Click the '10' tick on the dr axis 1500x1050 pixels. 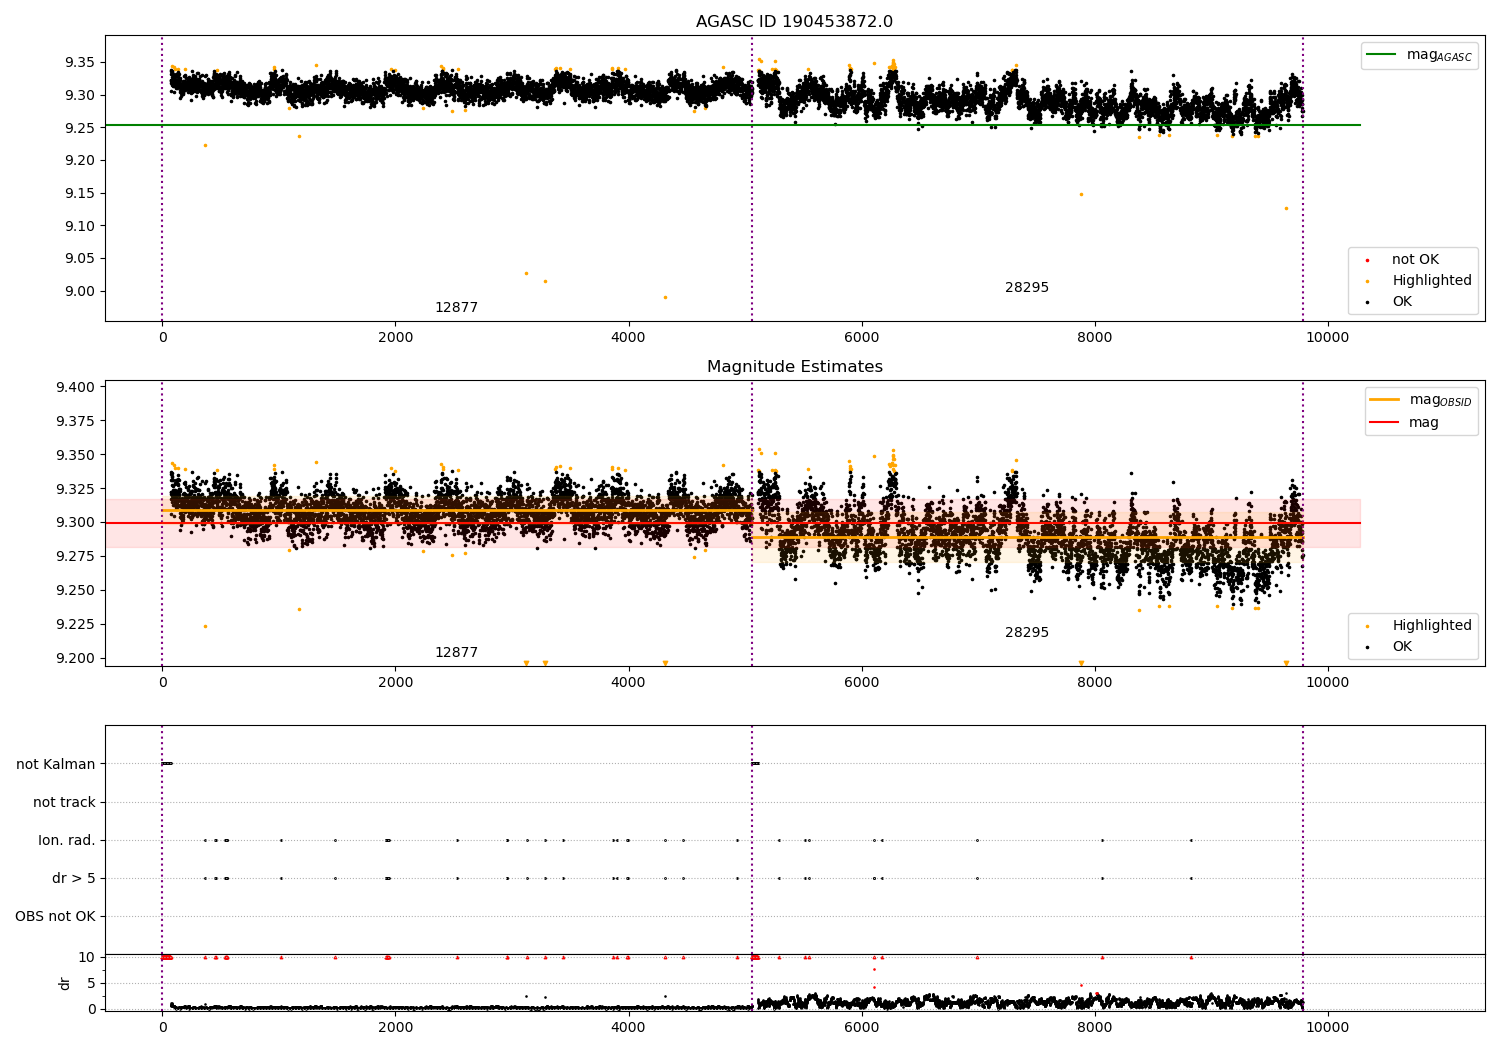click(87, 958)
